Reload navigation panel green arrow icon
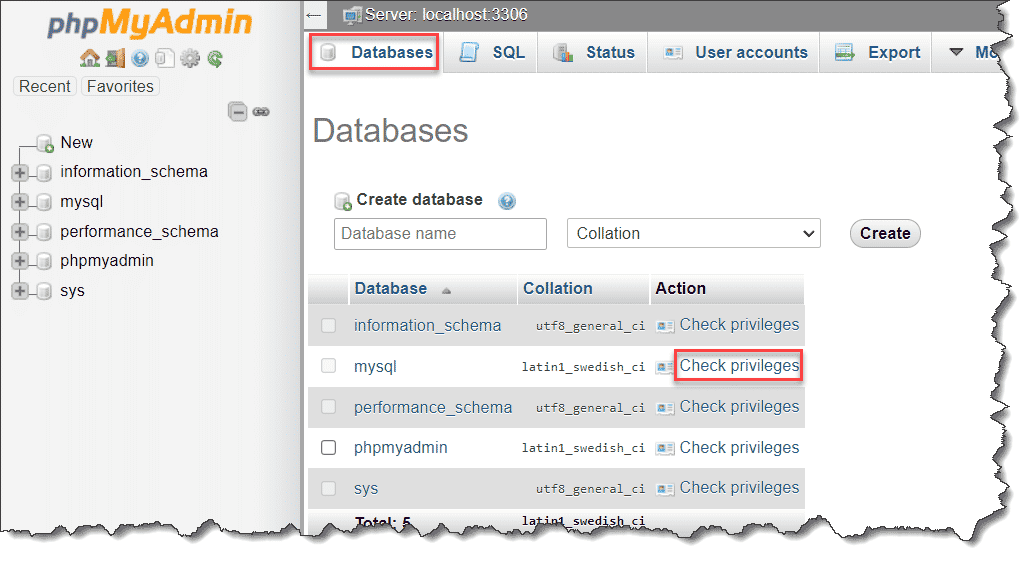This screenshot has width=1035, height=562. coord(215,59)
